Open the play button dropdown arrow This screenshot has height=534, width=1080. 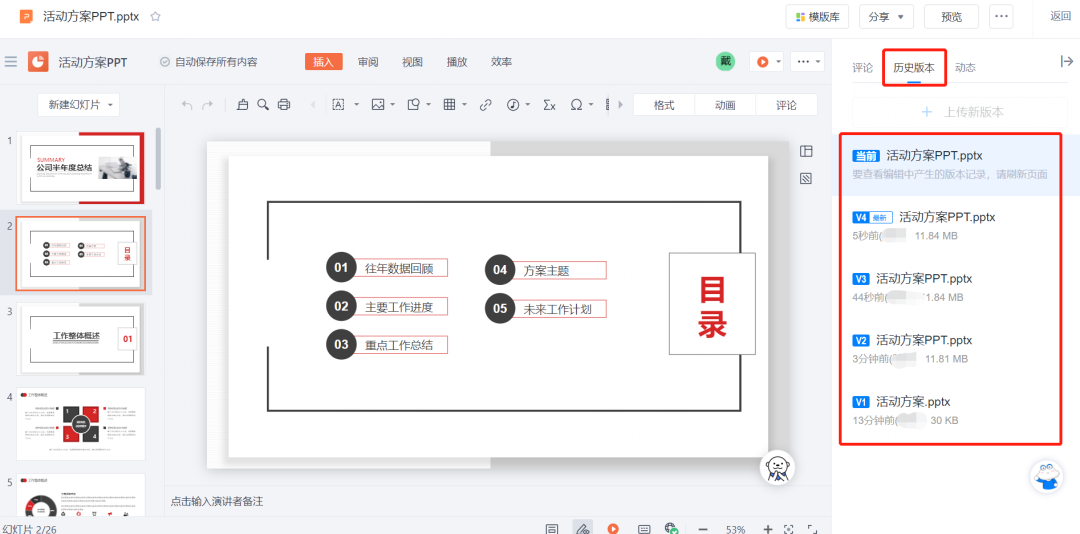778,62
